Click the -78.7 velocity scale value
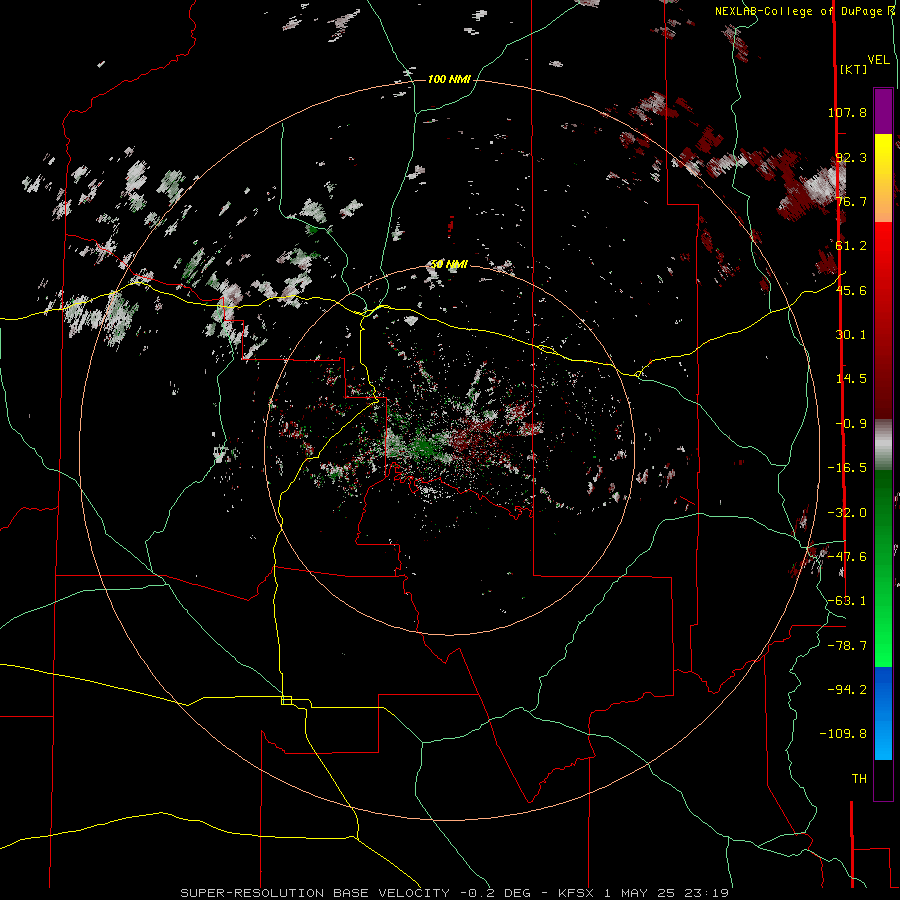The width and height of the screenshot is (900, 900). 847,646
